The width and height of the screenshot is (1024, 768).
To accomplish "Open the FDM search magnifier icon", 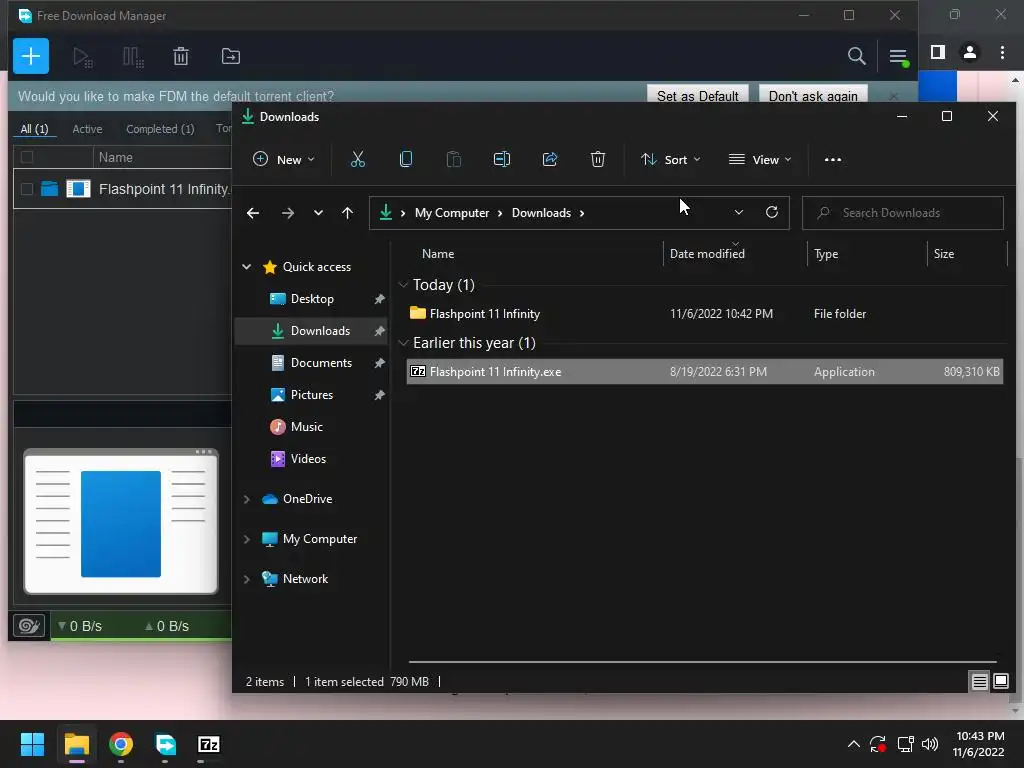I will [x=856, y=56].
